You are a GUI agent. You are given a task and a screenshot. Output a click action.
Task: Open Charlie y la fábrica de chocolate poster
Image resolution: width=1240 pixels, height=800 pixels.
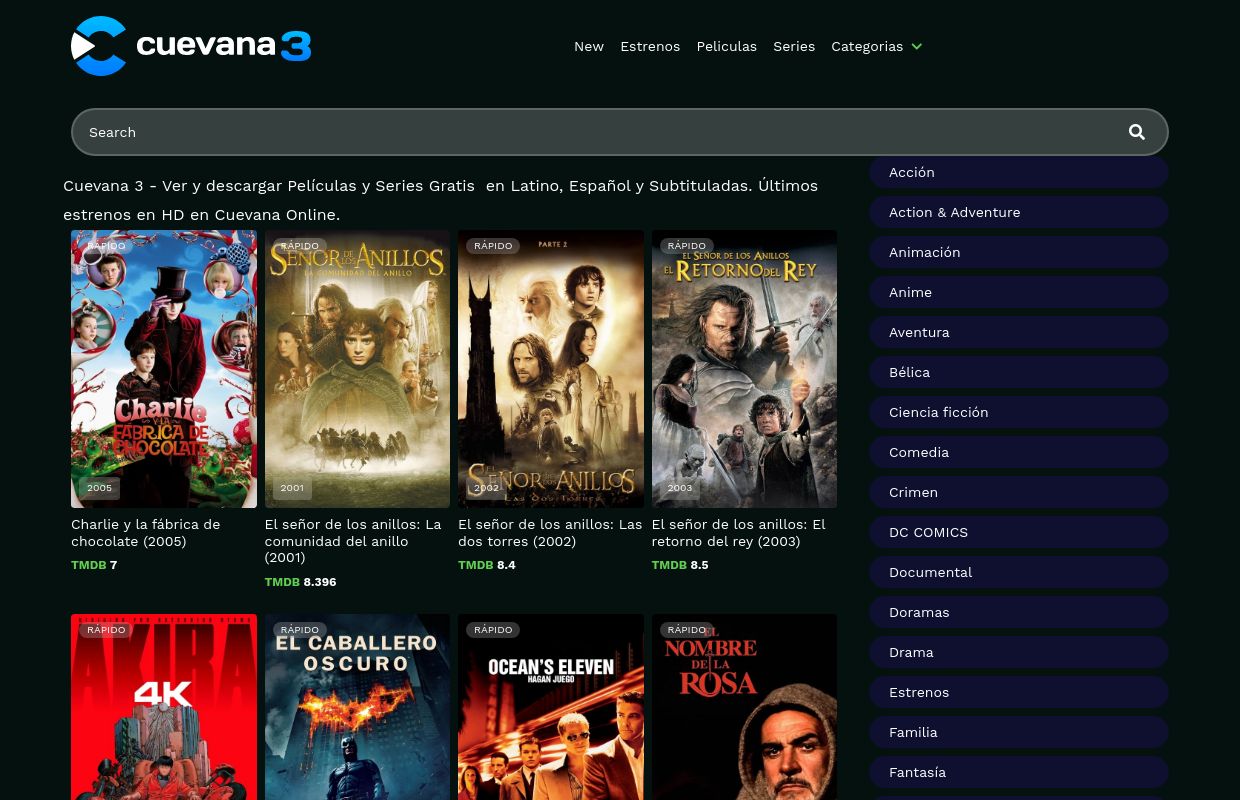[x=164, y=369]
